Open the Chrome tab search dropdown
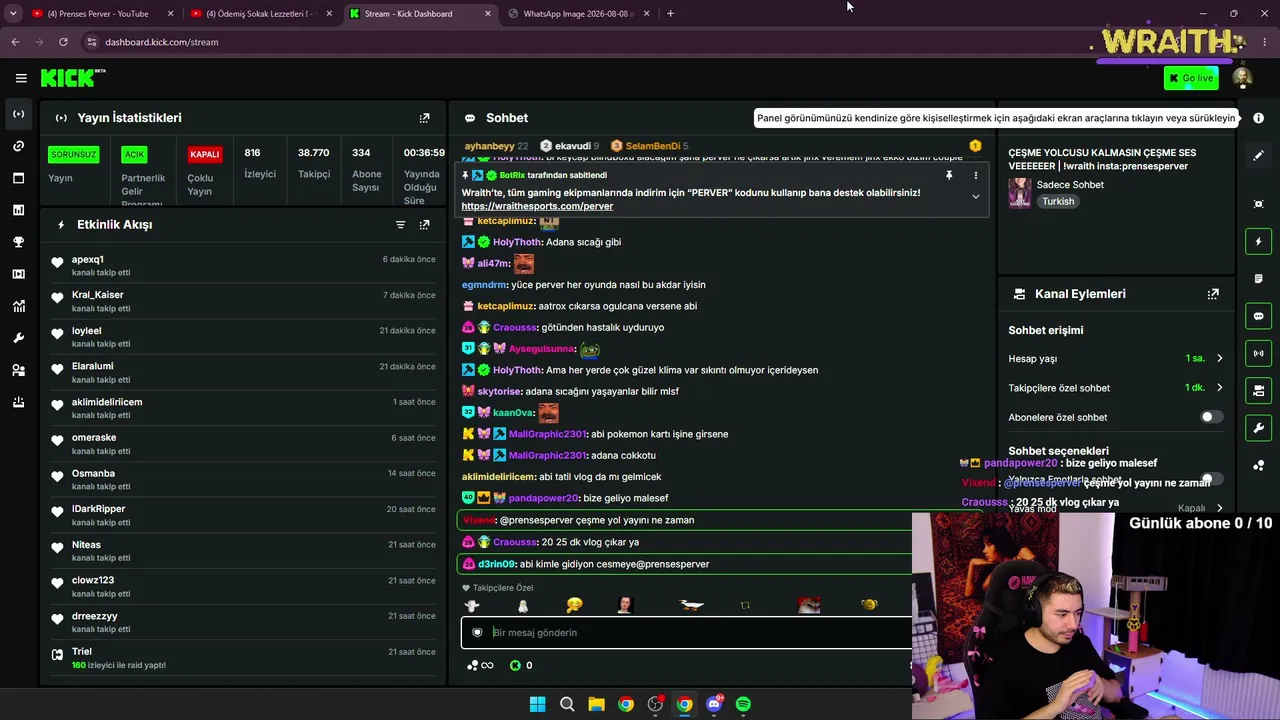1280x720 pixels. tap(13, 14)
